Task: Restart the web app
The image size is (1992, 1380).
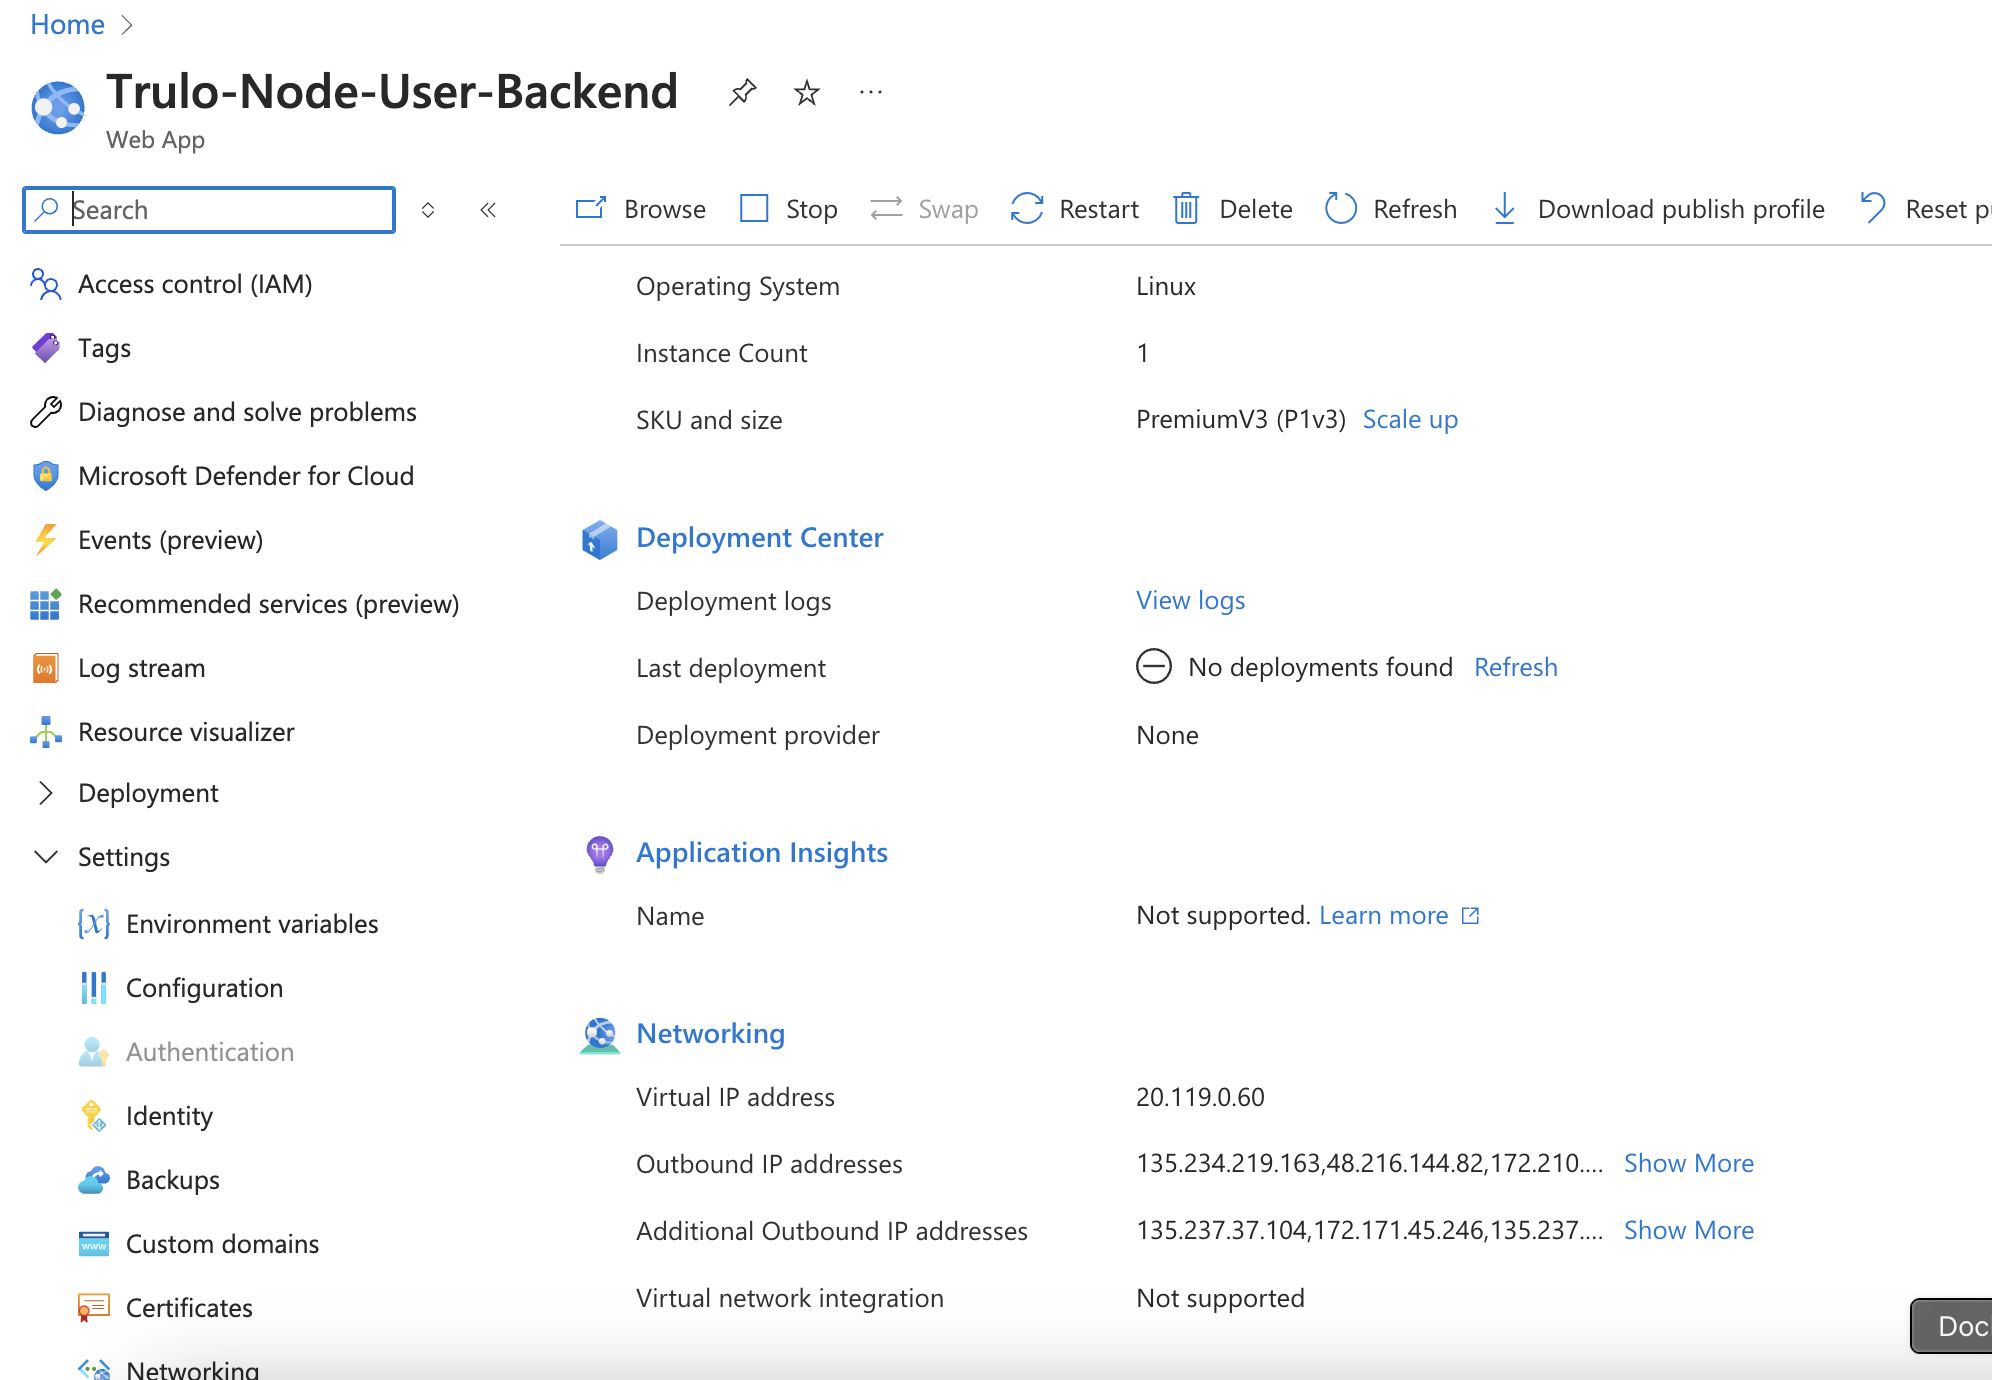Action: point(1075,209)
